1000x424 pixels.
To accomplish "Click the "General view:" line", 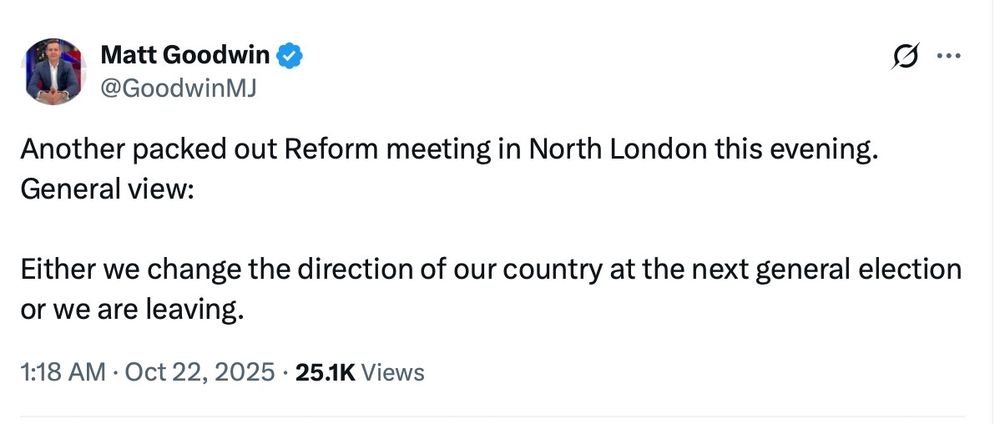I will pyautogui.click(x=104, y=187).
